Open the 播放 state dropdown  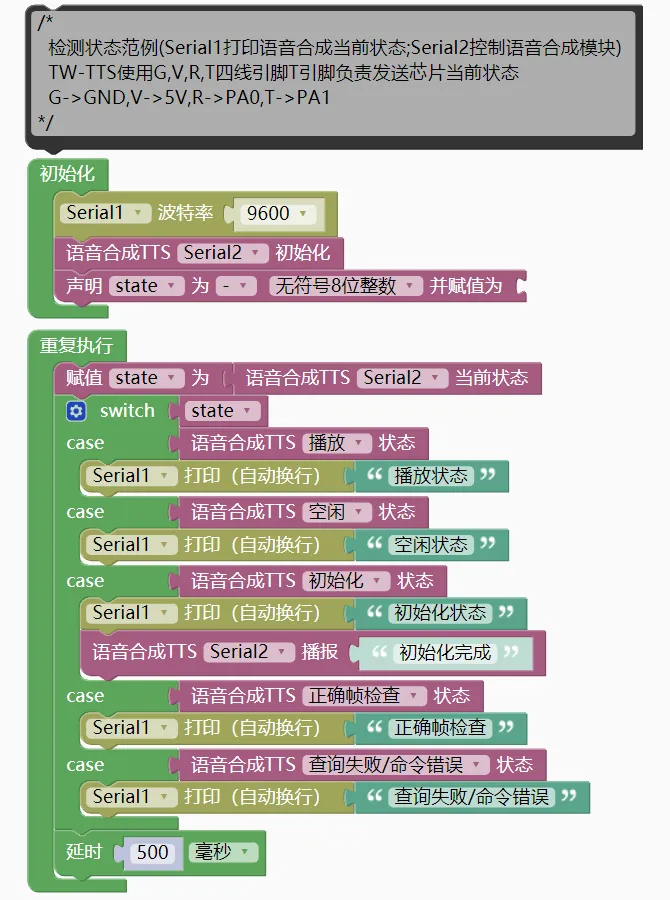336,443
